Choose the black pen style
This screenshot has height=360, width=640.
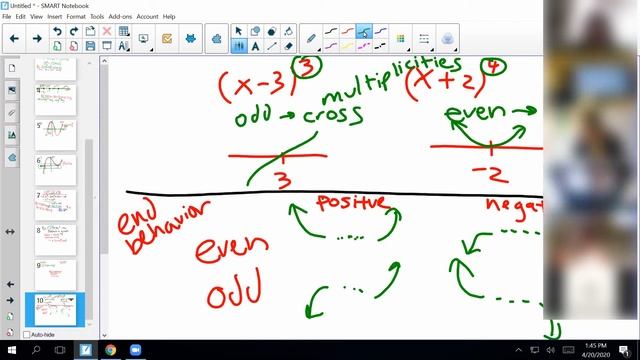331,31
